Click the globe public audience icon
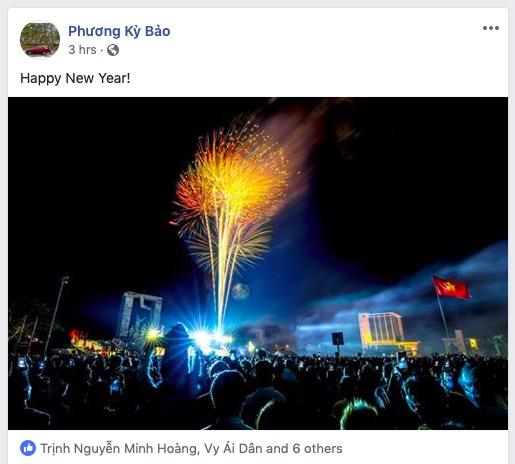This screenshot has width=515, height=464. (x=113, y=50)
